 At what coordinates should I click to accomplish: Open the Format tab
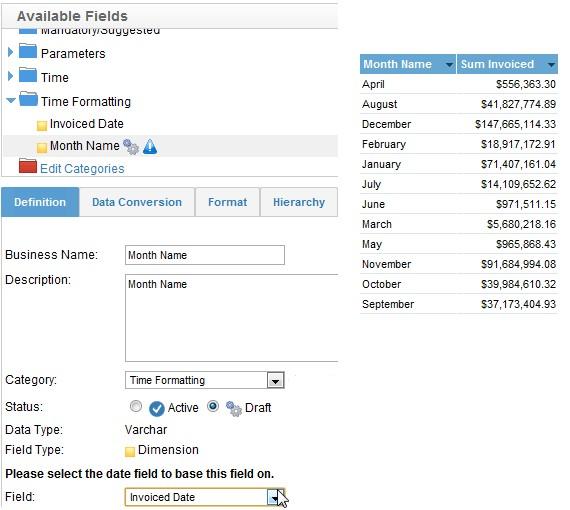coord(228,202)
